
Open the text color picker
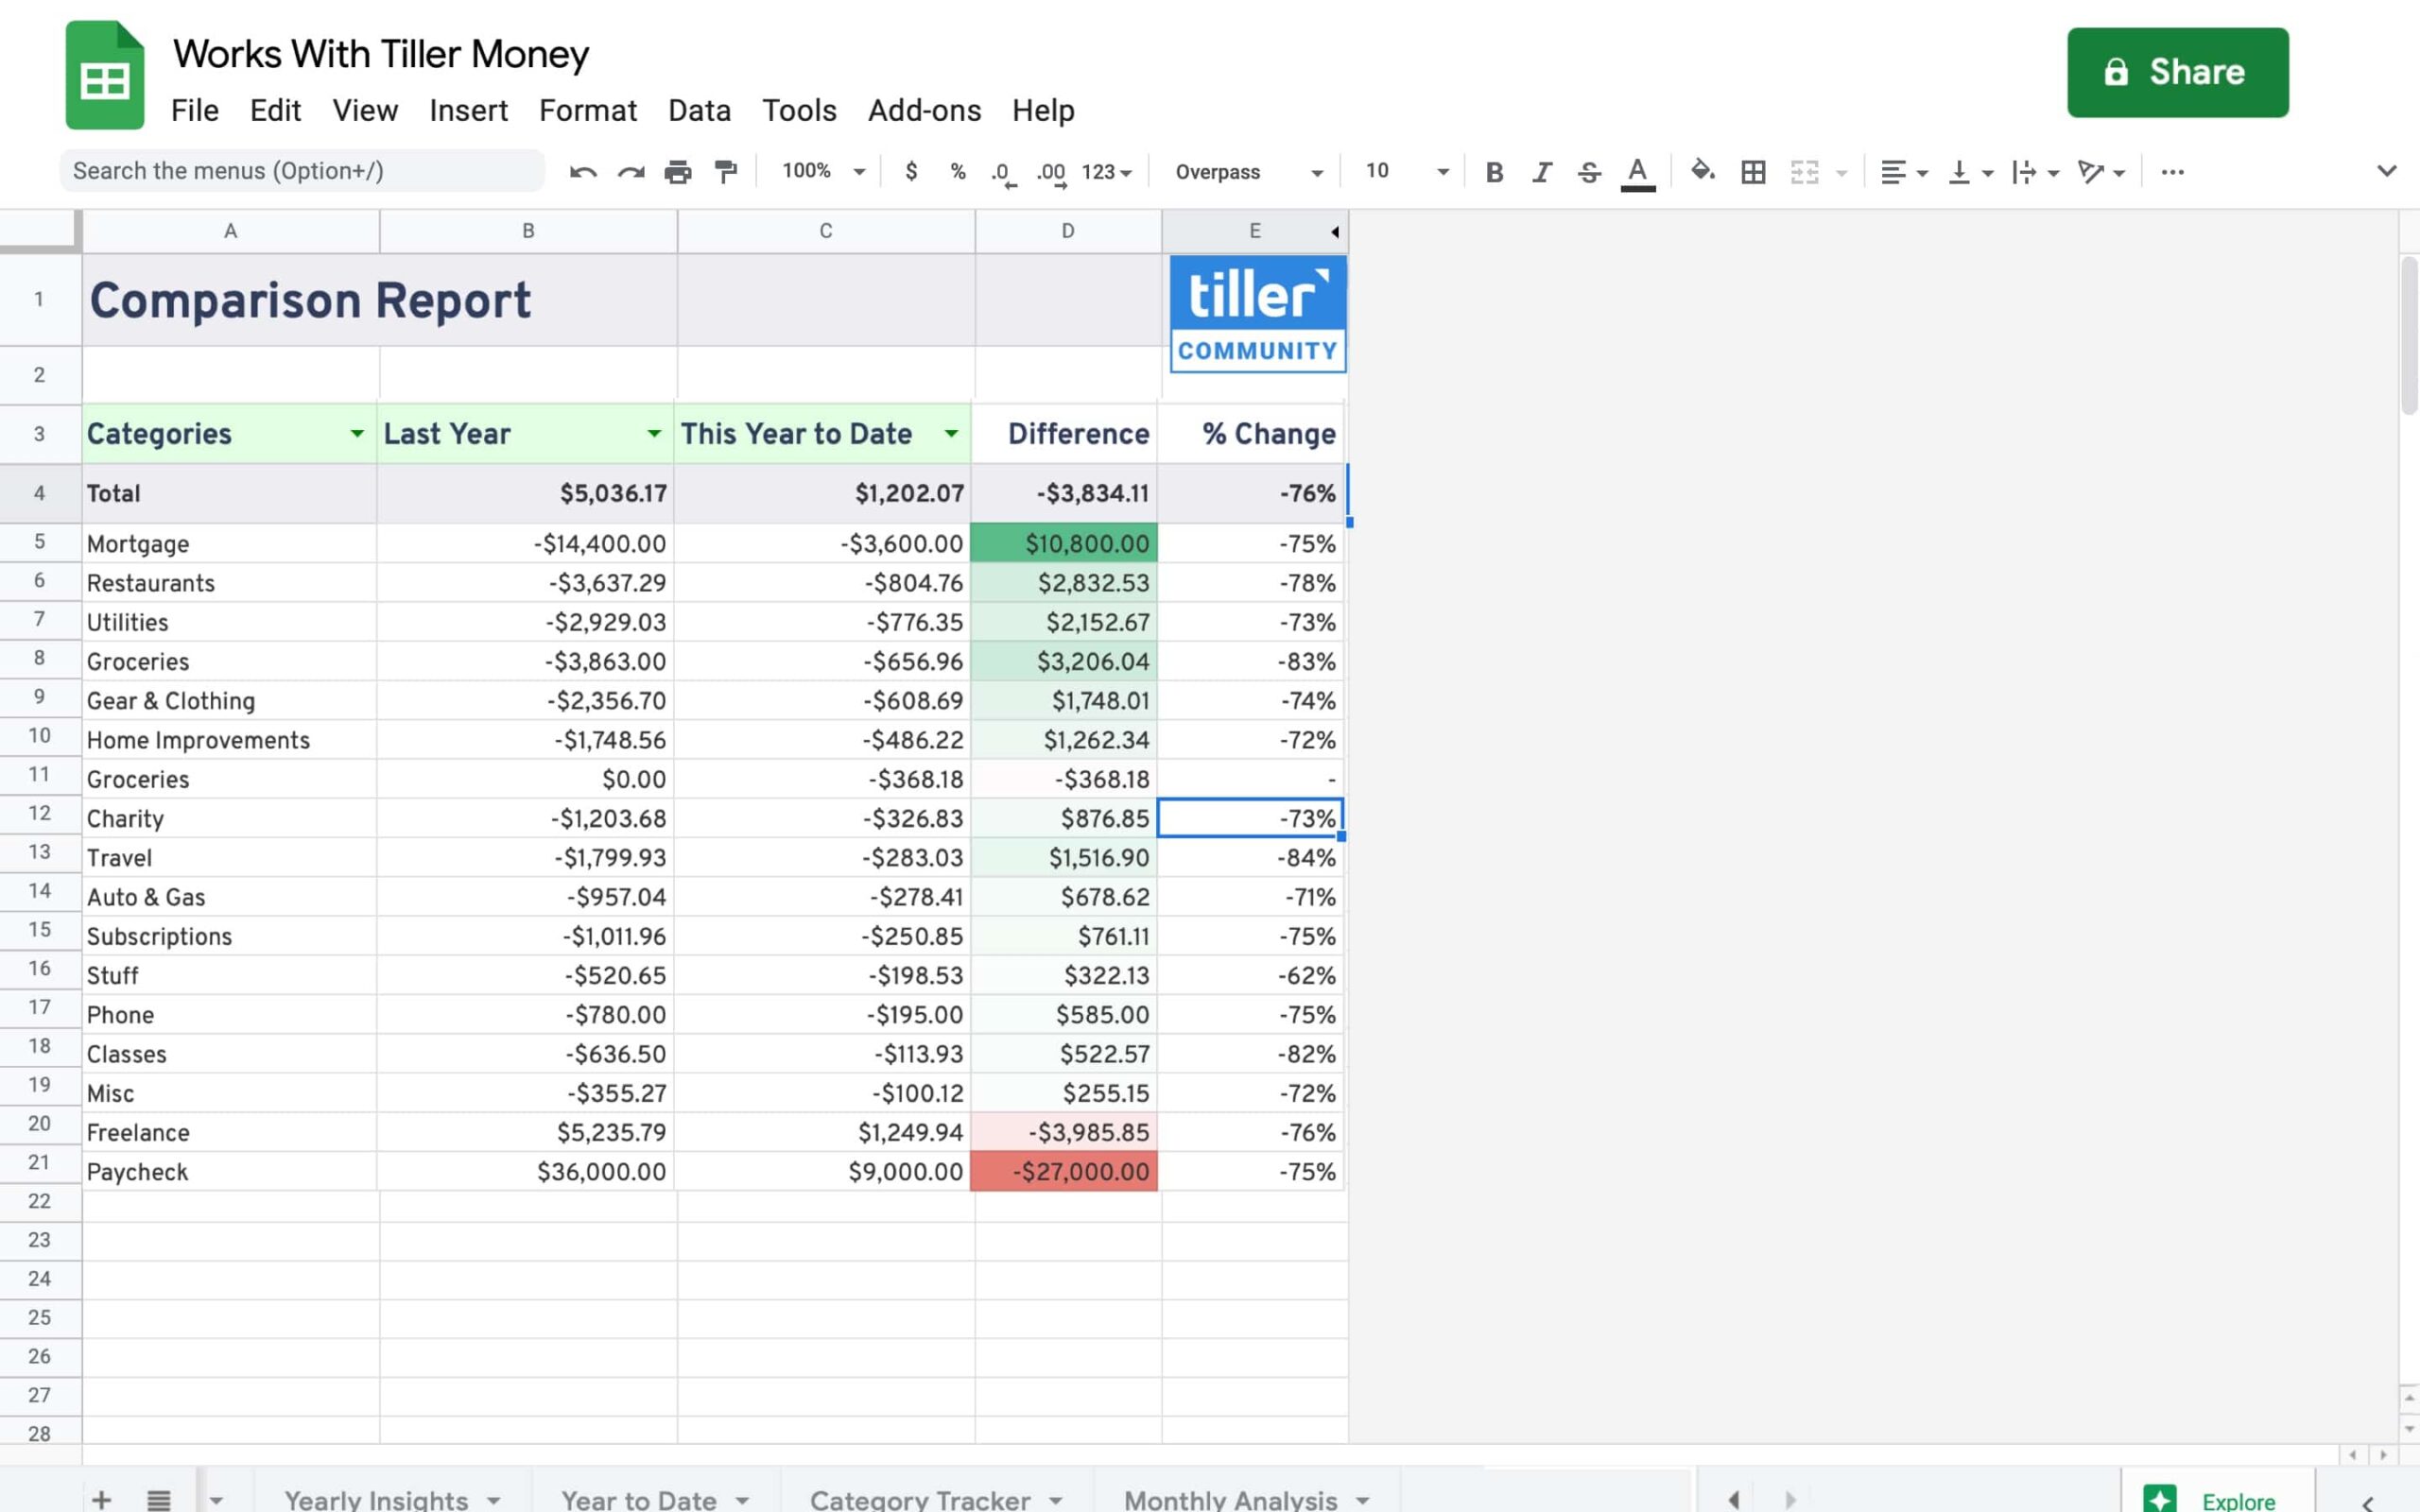(1637, 173)
